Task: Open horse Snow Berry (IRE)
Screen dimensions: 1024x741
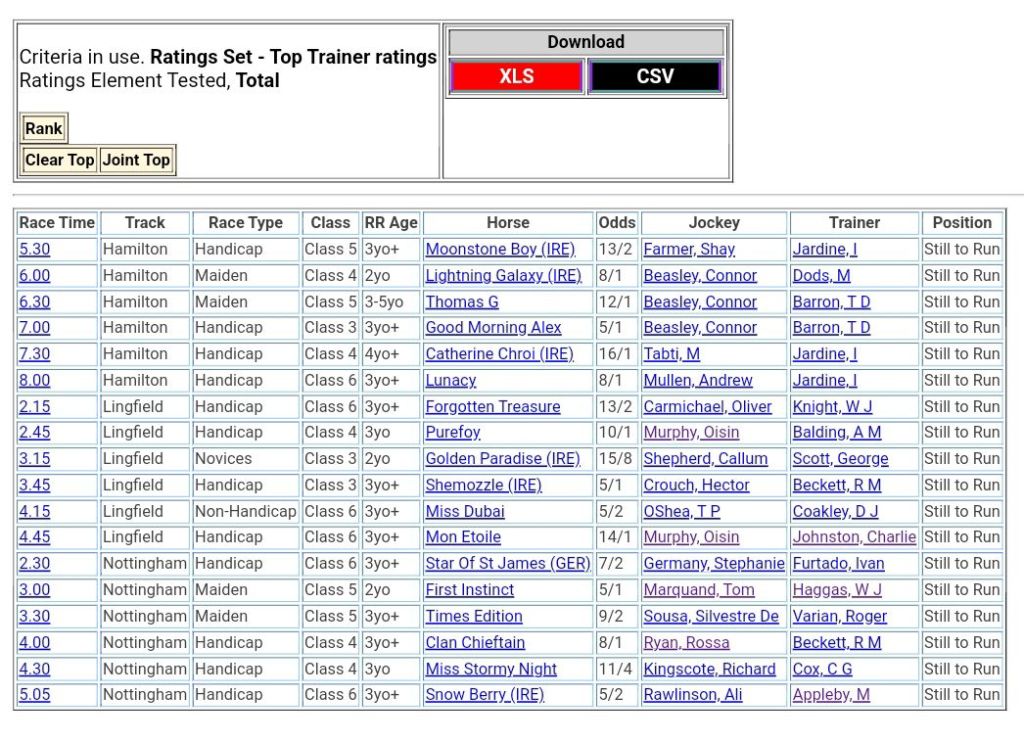Action: (x=485, y=695)
